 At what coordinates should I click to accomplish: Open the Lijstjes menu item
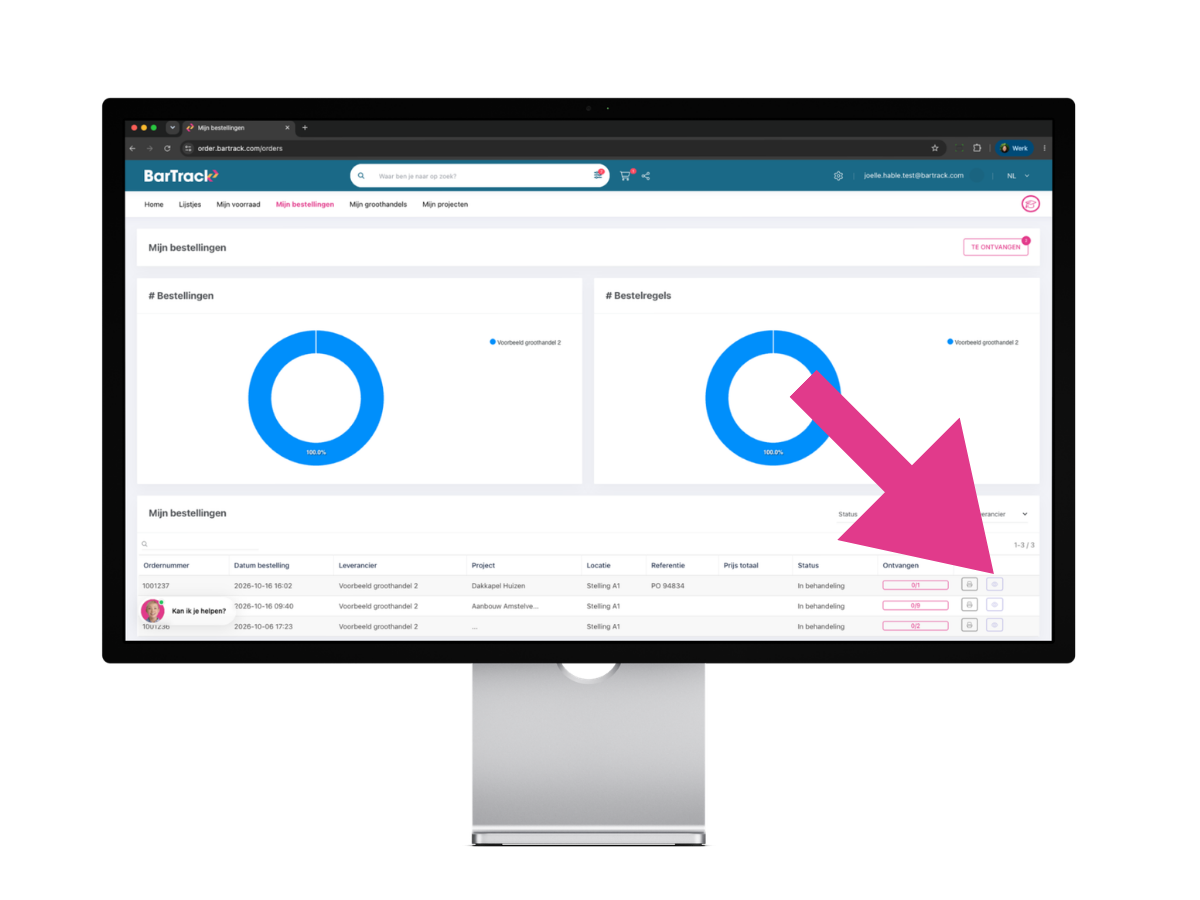190,204
